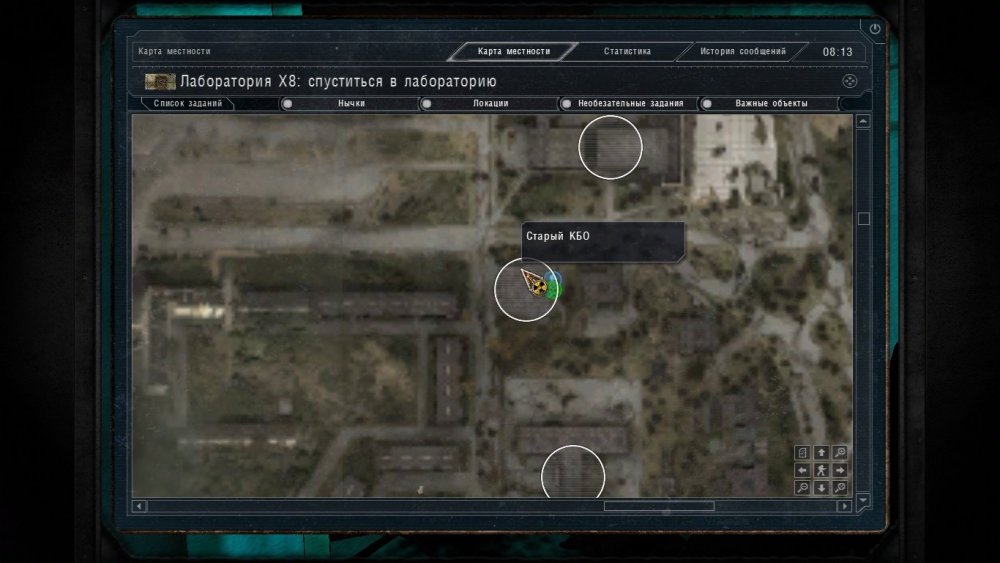Select the Старый КБО location circle
Screen dimensions: 1000x563
click(x=527, y=289)
